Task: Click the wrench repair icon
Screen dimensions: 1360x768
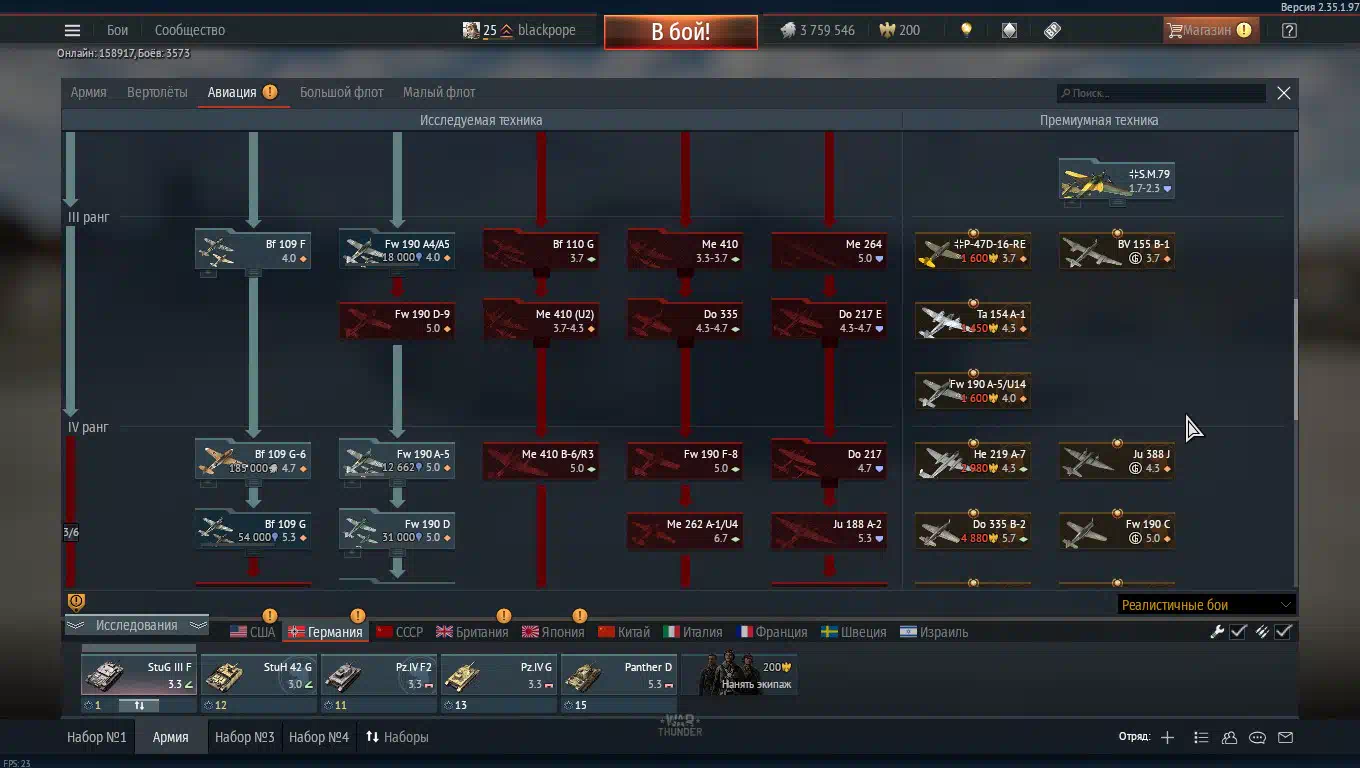Action: click(x=1217, y=631)
